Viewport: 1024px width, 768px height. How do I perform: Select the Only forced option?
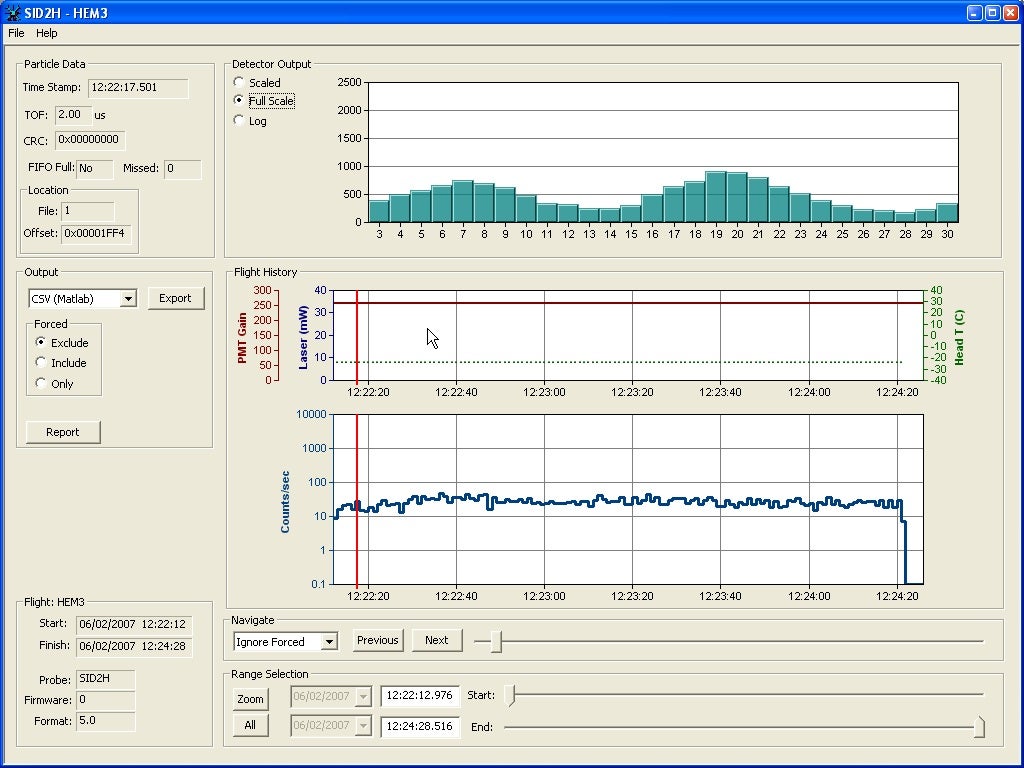(41, 384)
